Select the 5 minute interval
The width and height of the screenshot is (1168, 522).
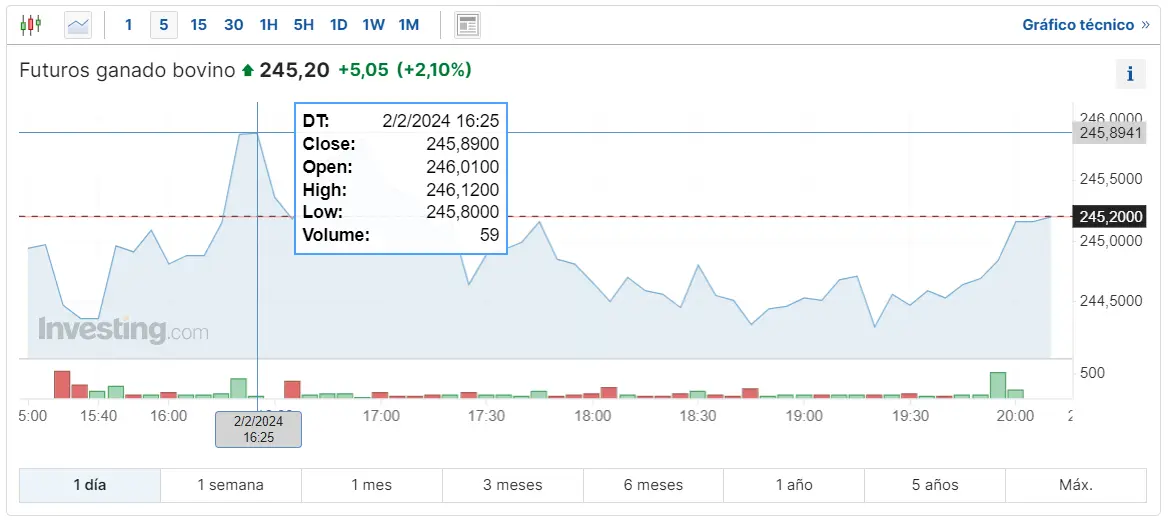pos(163,24)
